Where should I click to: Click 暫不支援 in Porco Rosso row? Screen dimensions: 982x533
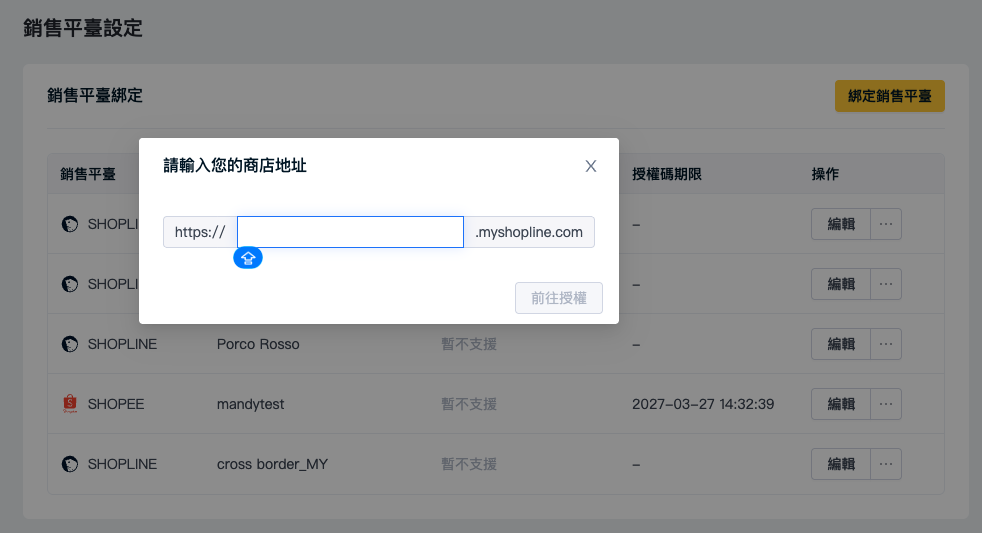(x=469, y=344)
